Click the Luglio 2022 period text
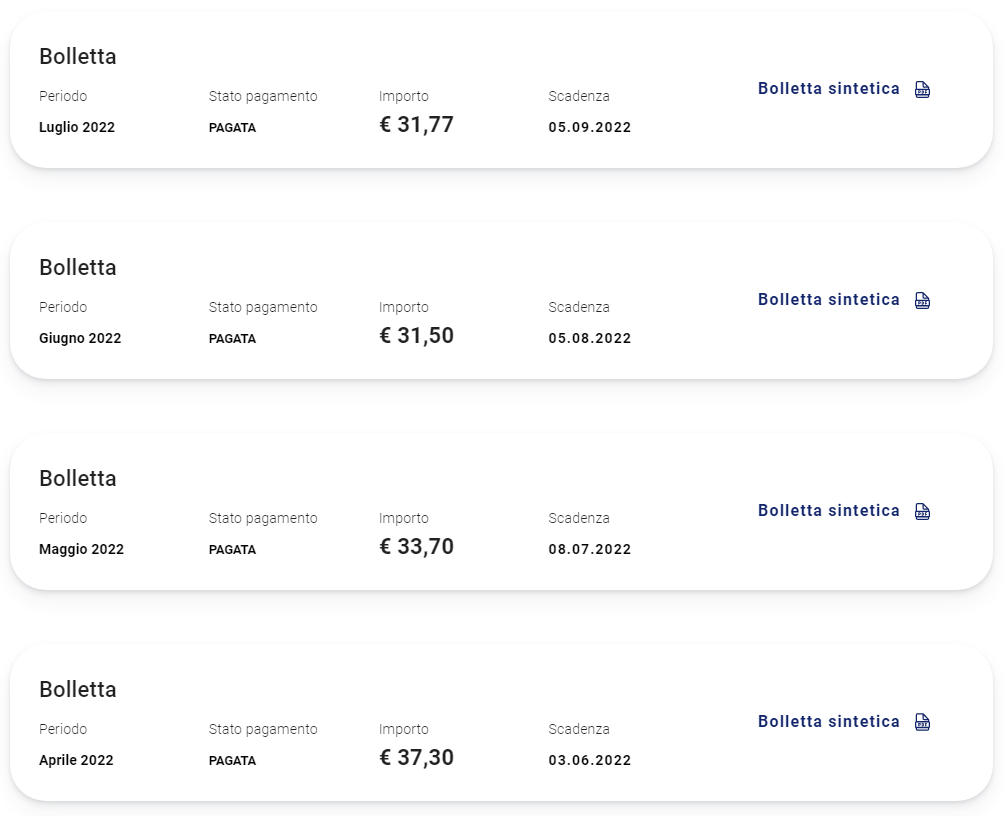Screen dimensions: 1005x816 click(77, 127)
